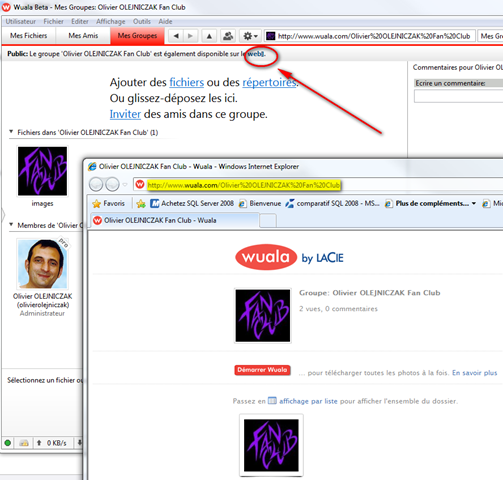This screenshot has width=503, height=480.
Task: Click the list view icon next to 'affichage par liste'
Action: pyautogui.click(x=272, y=400)
